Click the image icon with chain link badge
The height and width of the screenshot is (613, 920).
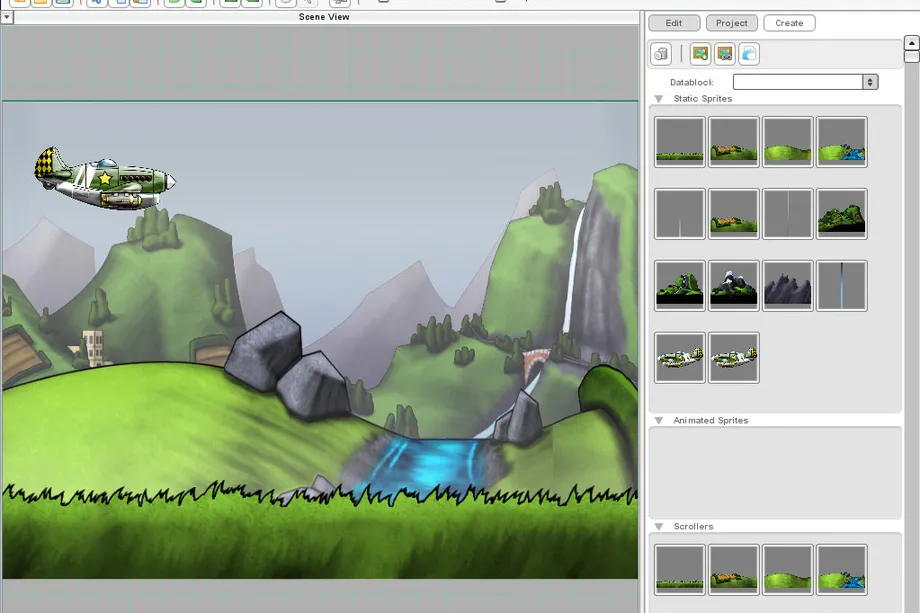(724, 54)
